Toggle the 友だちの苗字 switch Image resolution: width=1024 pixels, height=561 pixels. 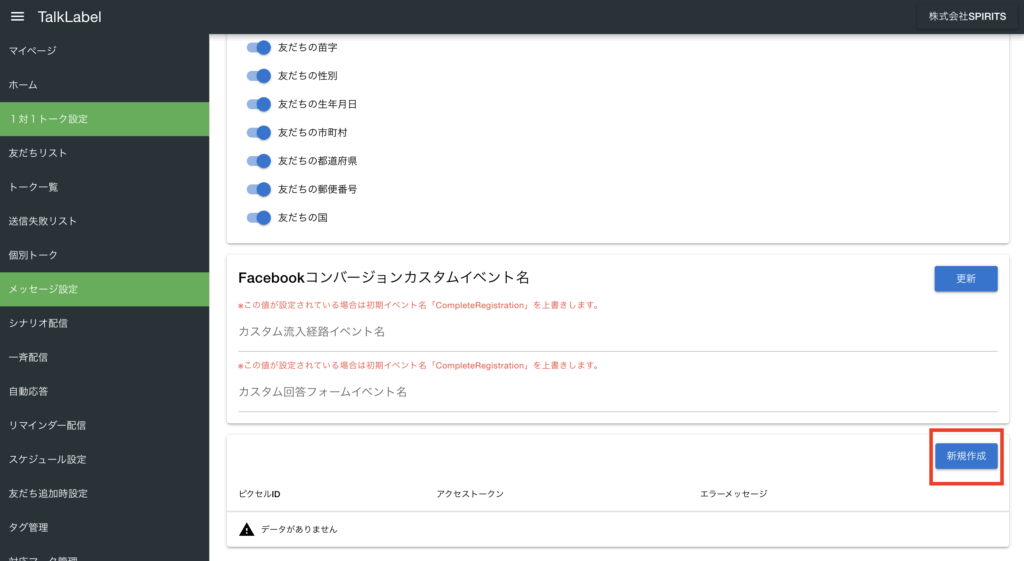click(259, 47)
